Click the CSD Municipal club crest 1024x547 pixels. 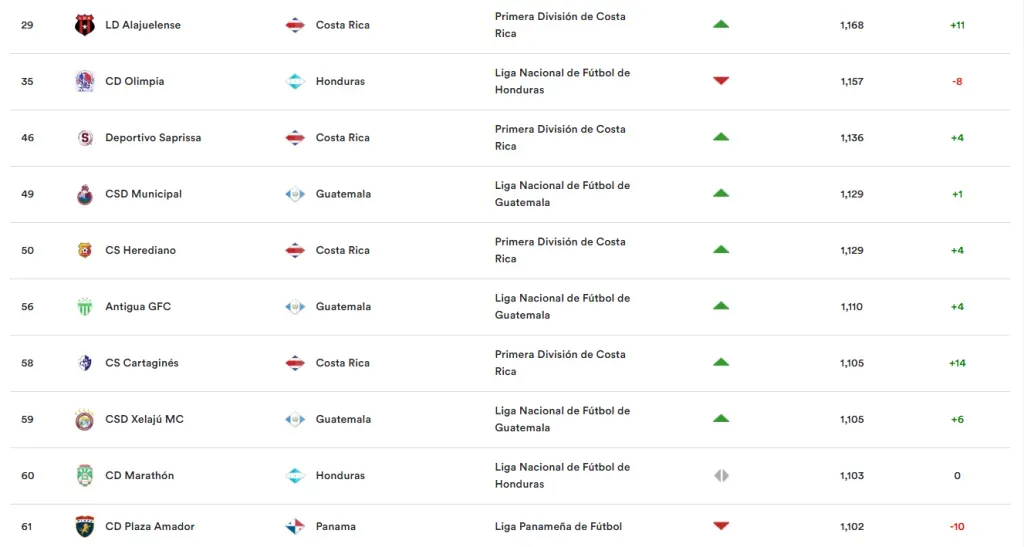pos(85,194)
